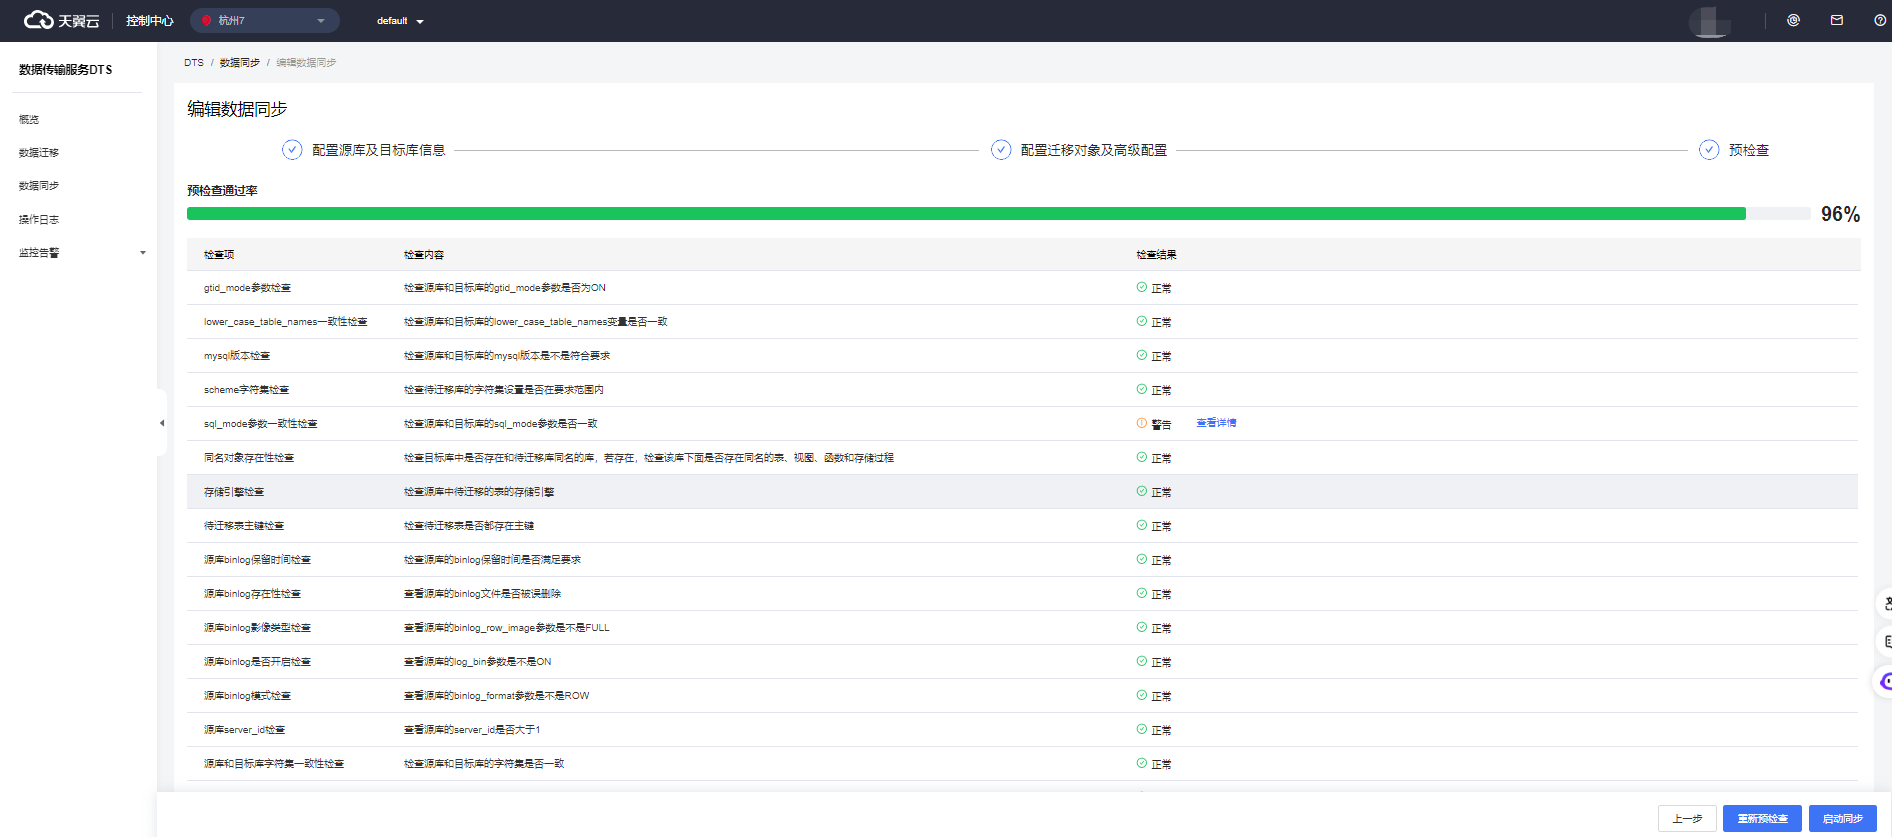Click the 查看详情 link for sql_mode warning

pos(1216,423)
